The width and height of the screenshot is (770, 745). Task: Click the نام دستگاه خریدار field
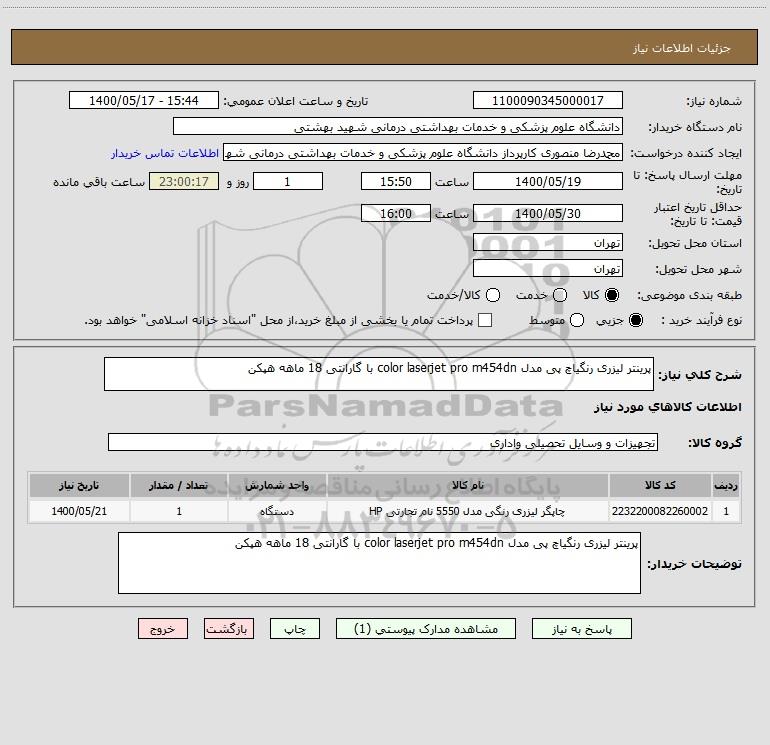[x=398, y=127]
